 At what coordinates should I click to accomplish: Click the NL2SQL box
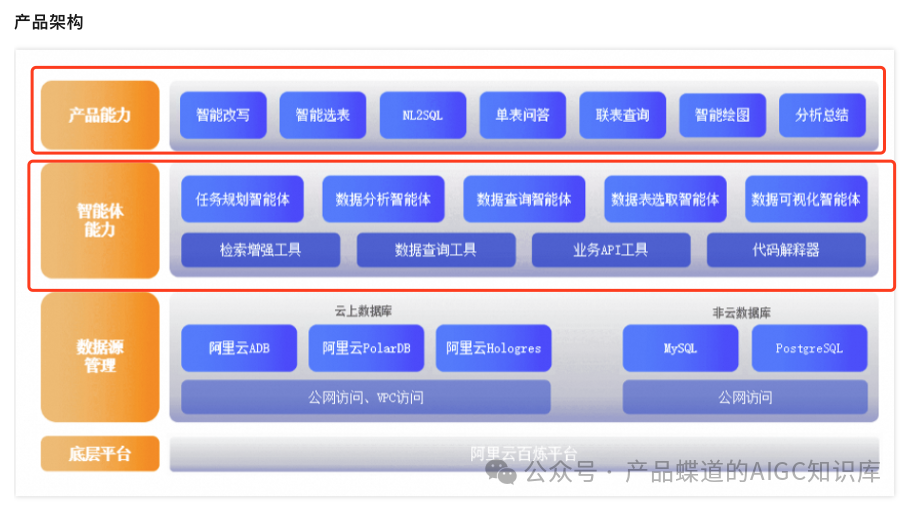pos(423,115)
